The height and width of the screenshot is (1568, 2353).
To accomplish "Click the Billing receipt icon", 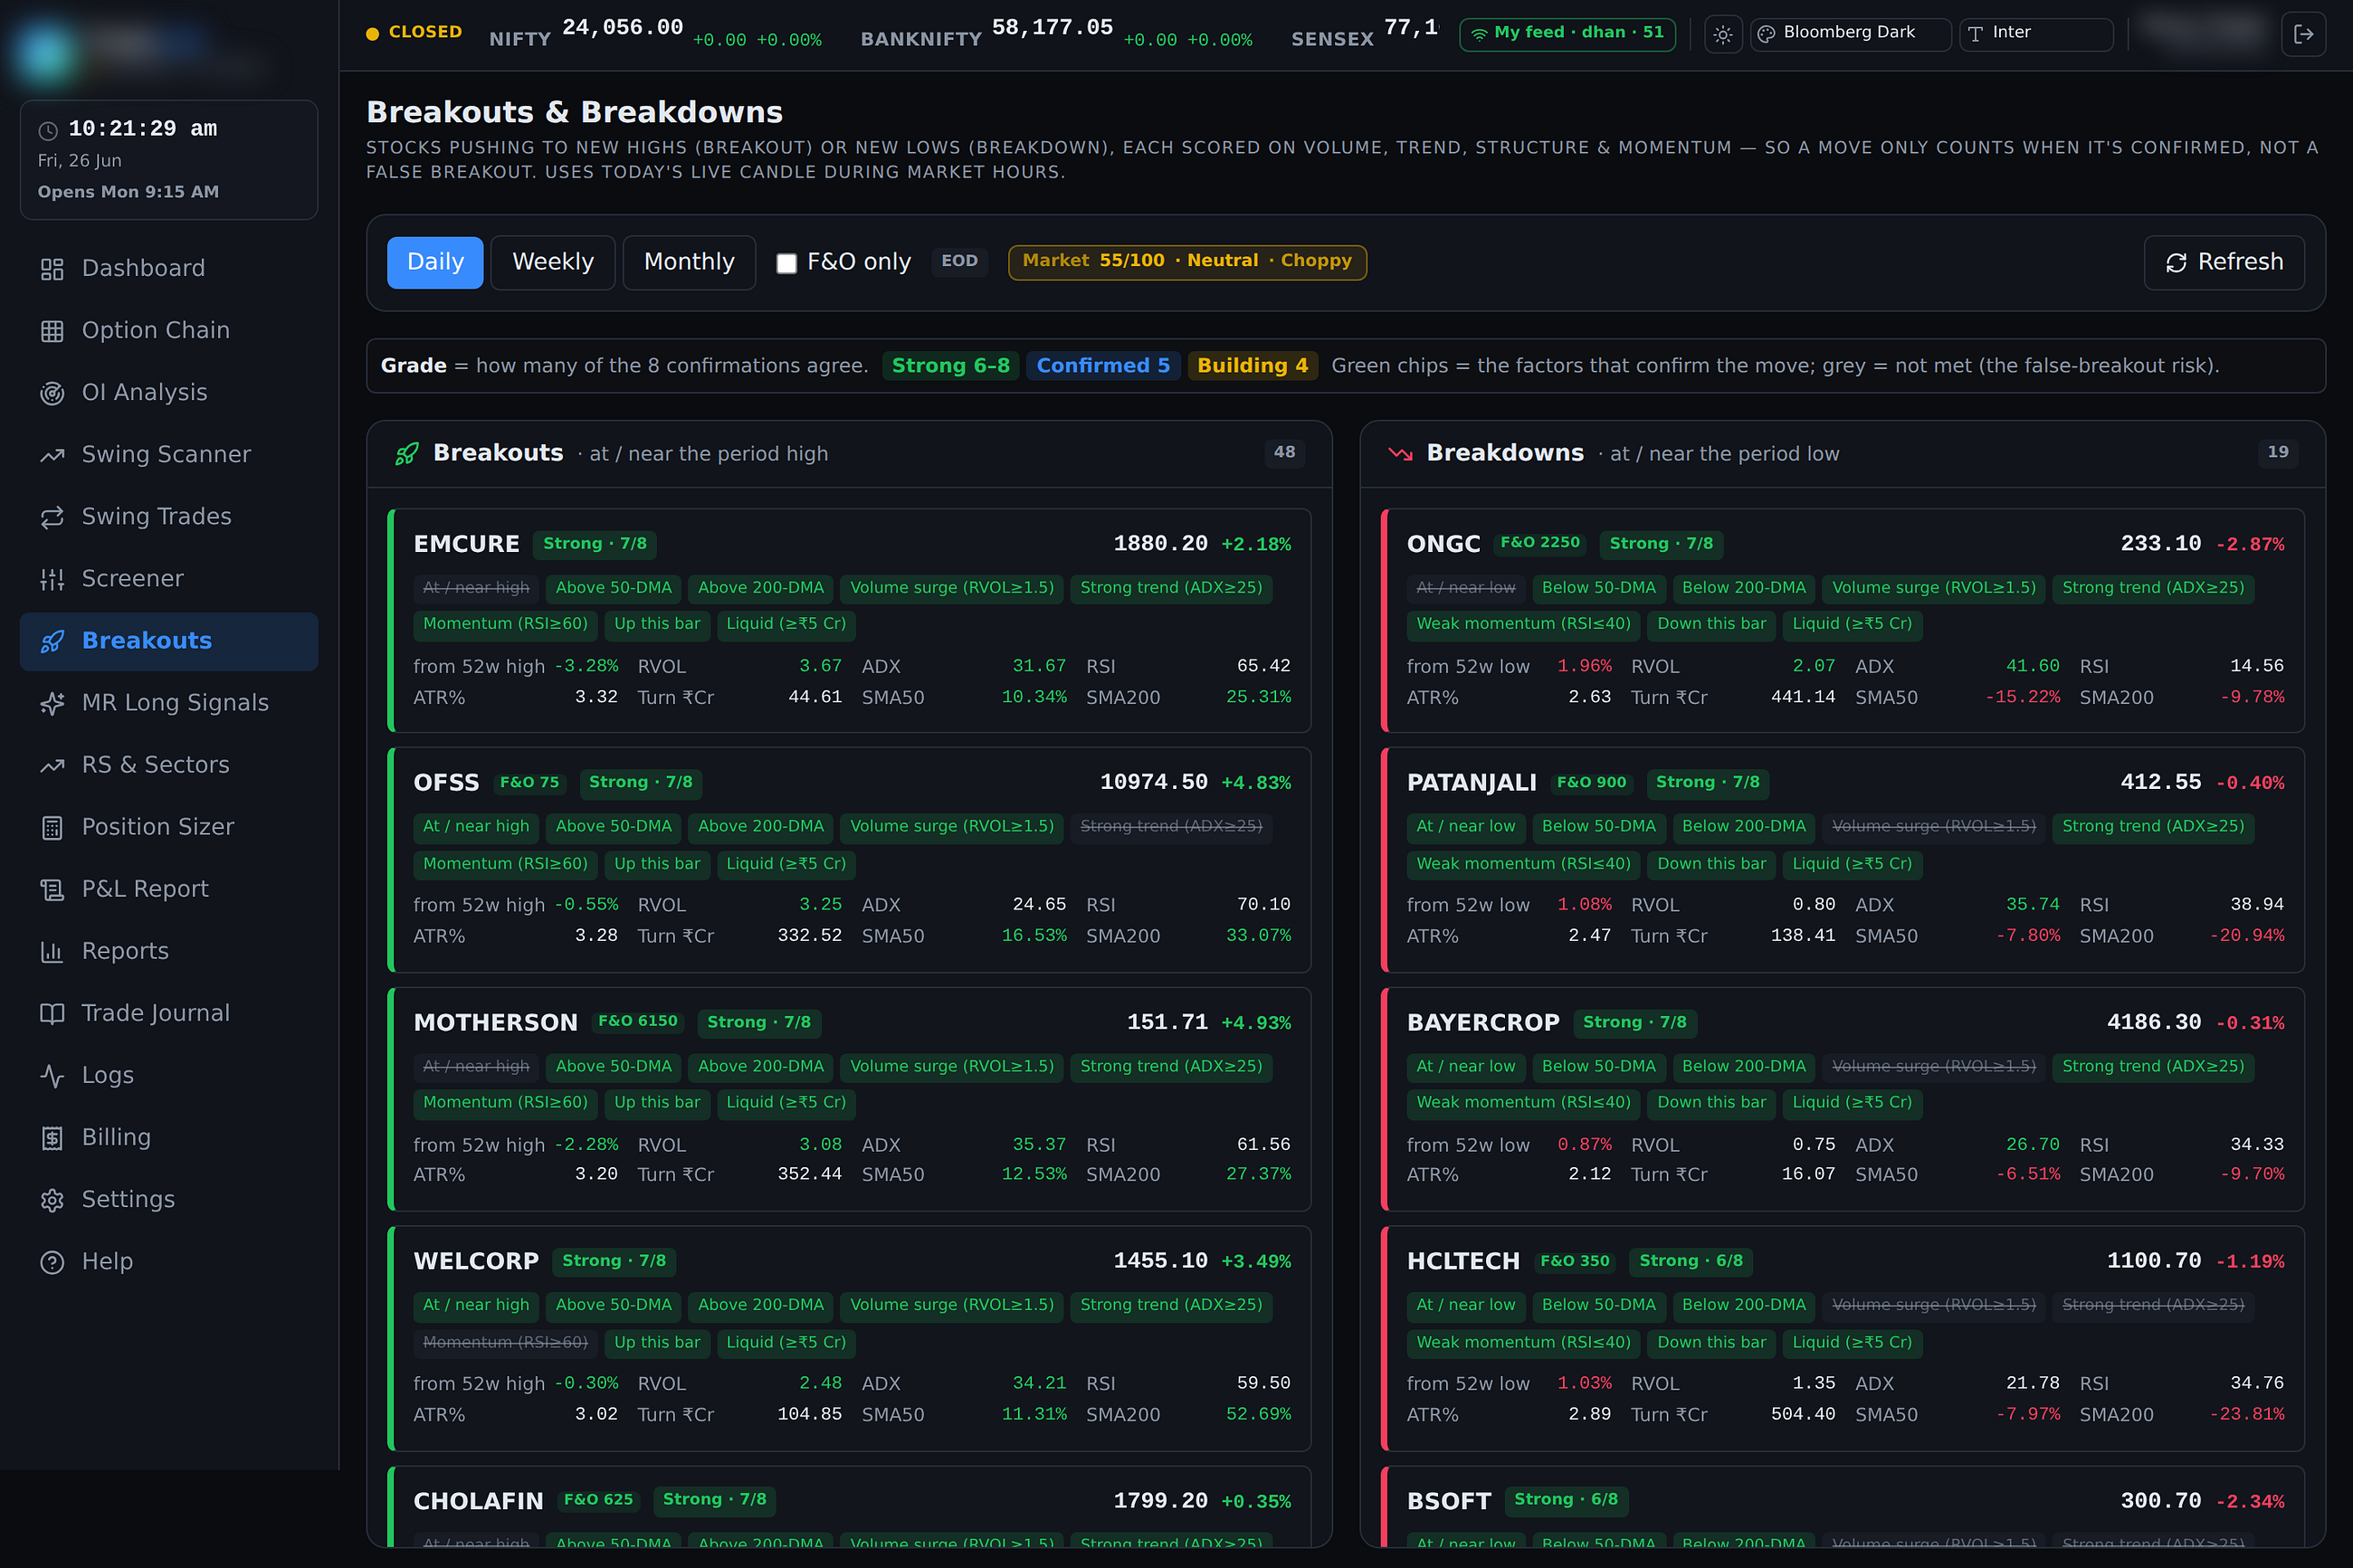I will tap(52, 1138).
